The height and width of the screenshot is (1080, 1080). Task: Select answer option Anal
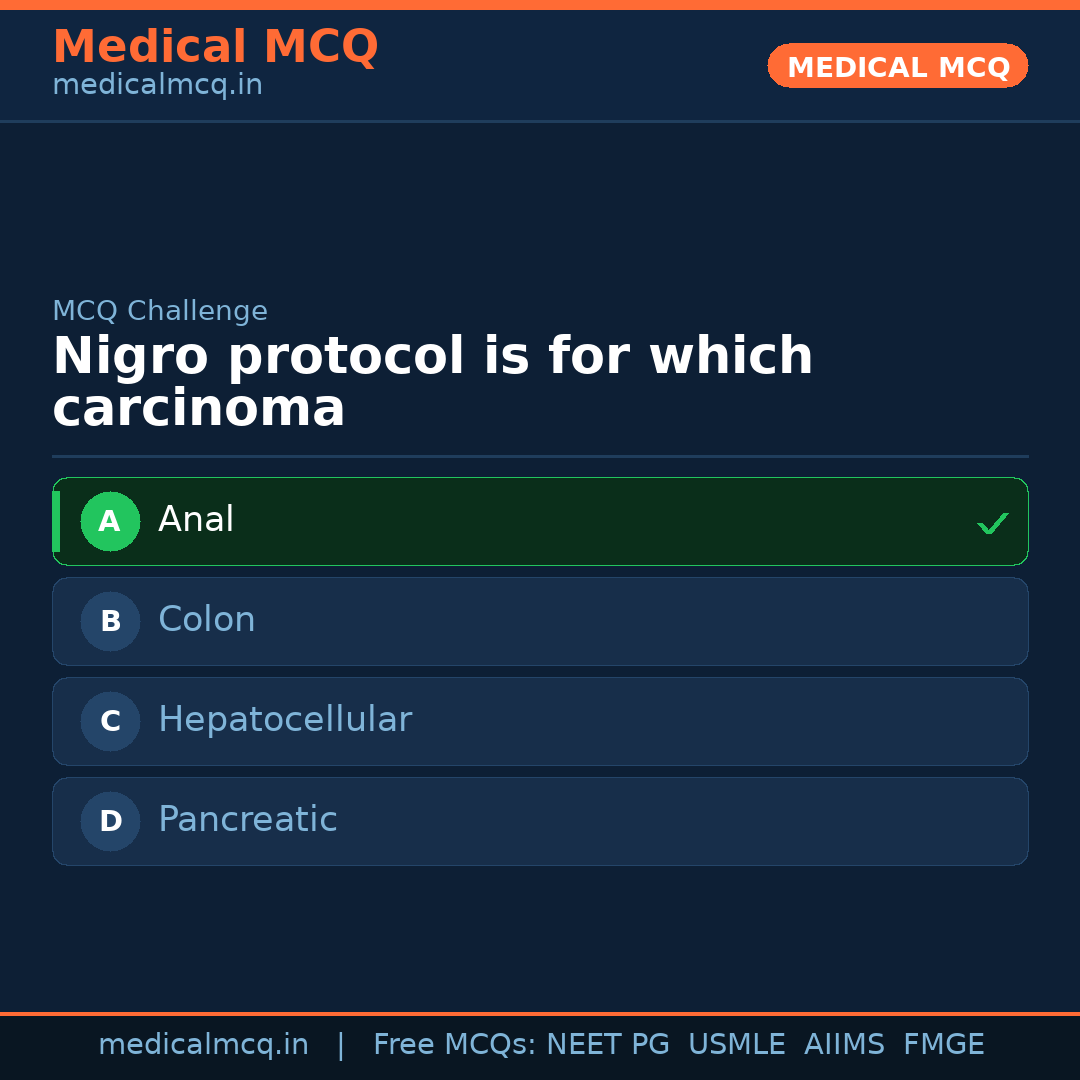point(540,521)
